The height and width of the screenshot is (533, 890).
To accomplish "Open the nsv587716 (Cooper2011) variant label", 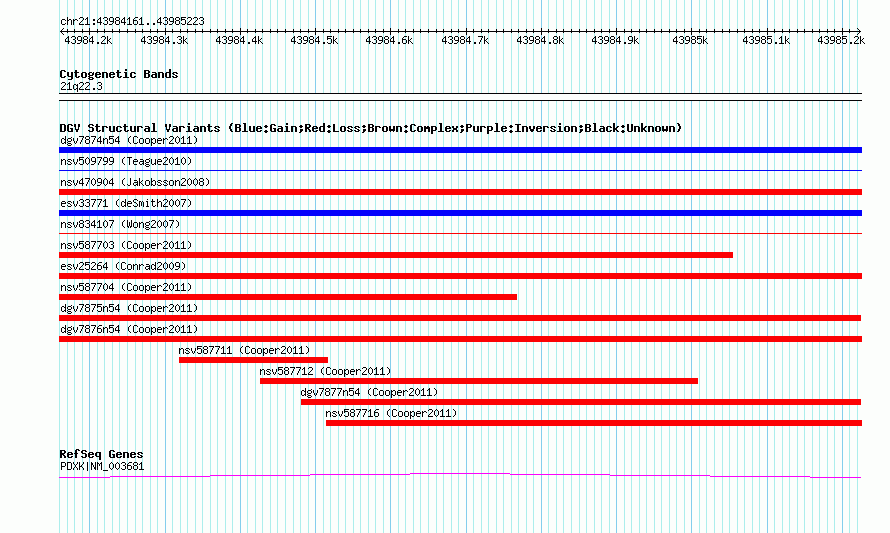I will (391, 413).
